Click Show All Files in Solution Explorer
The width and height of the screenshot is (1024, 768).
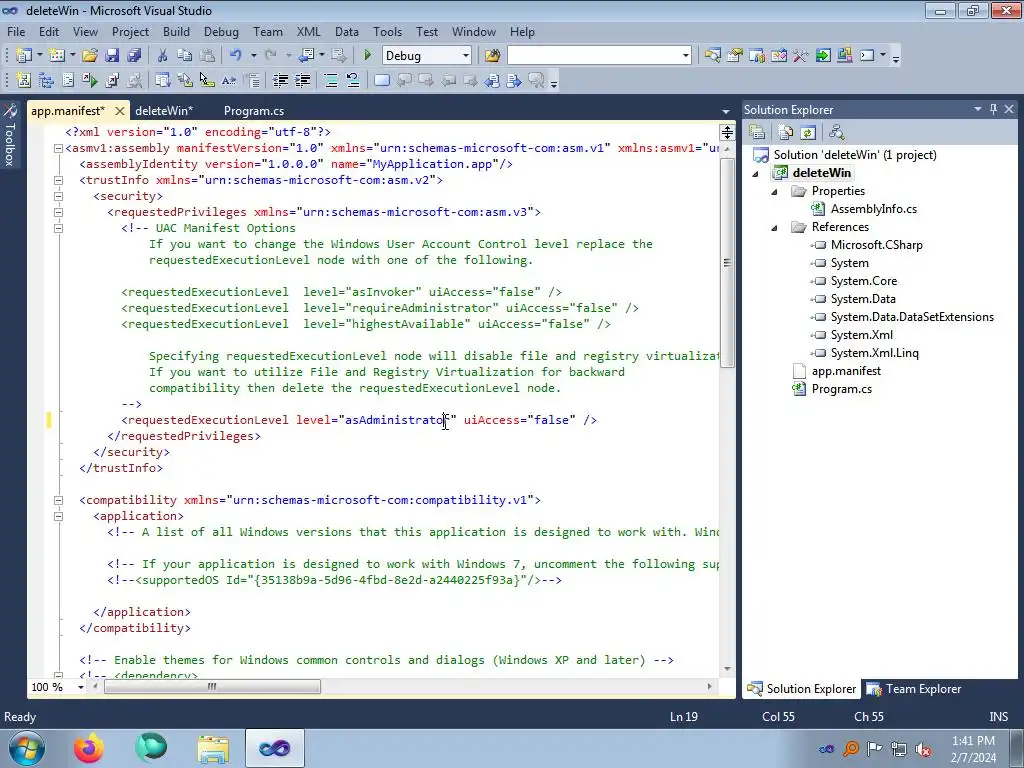pos(786,133)
